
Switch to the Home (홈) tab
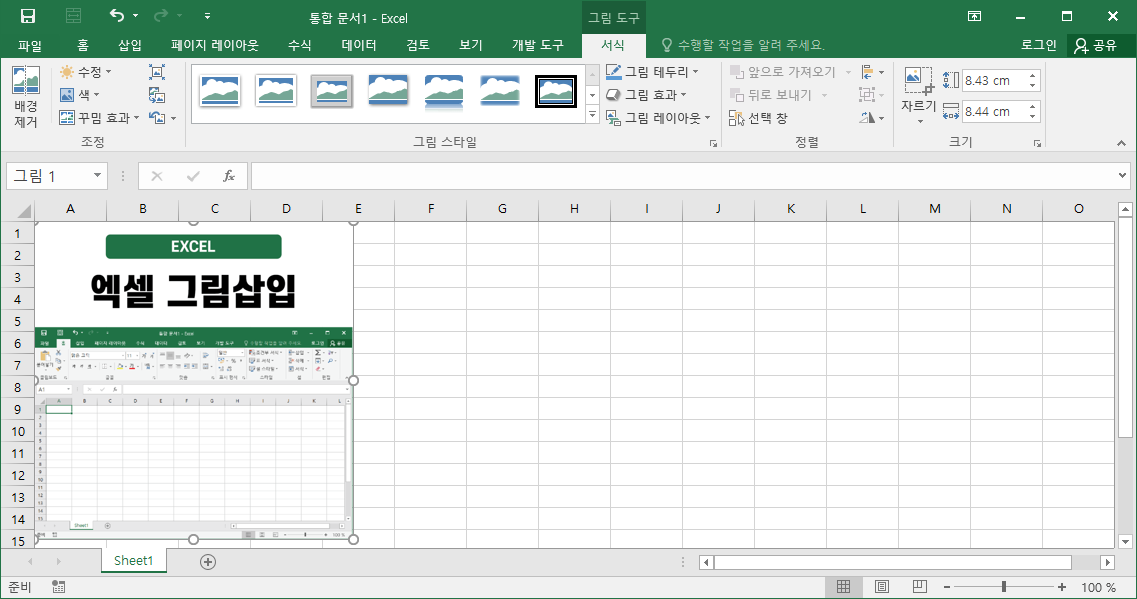[83, 45]
